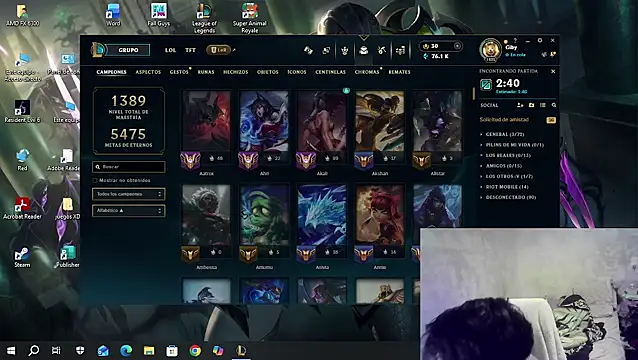
Task: Click the new folder icon in Social panel
Action: 531,105
